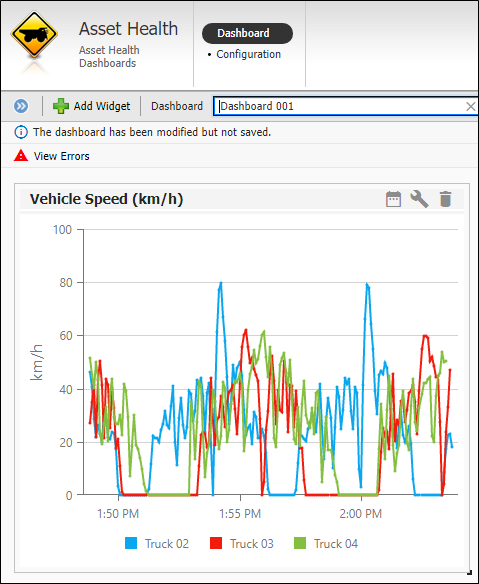Click the blue info icon in message bar

click(x=21, y=132)
